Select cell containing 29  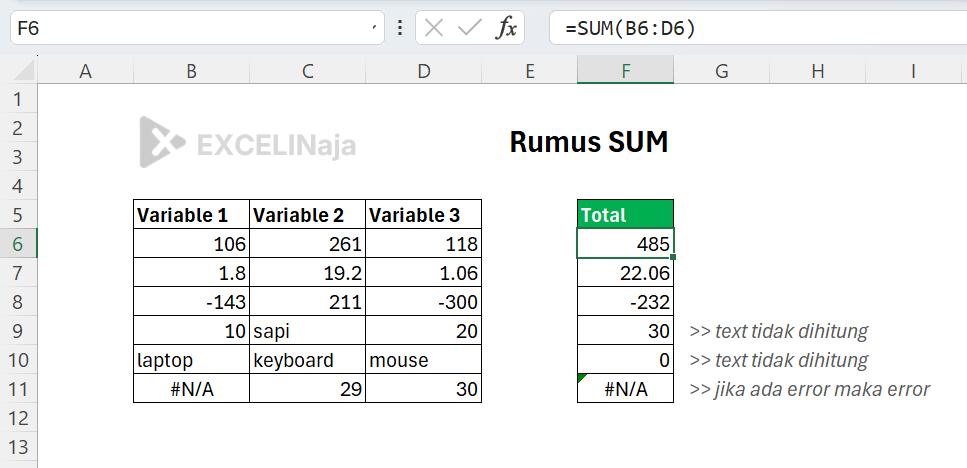click(x=308, y=388)
